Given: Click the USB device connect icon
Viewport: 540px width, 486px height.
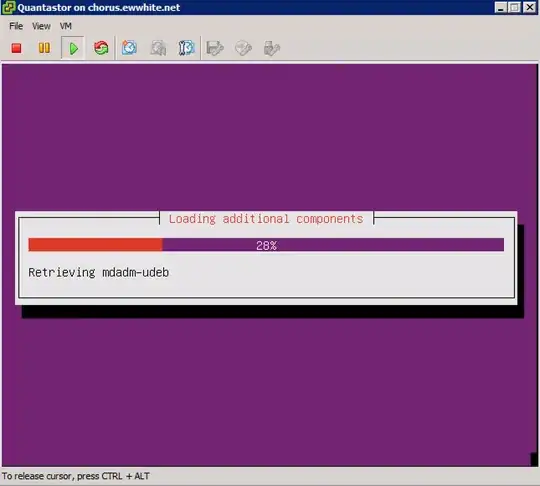Looking at the screenshot, I should [x=272, y=48].
